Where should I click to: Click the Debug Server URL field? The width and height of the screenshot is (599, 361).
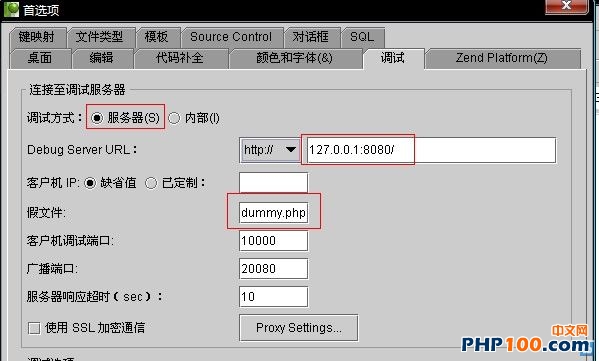tap(431, 150)
